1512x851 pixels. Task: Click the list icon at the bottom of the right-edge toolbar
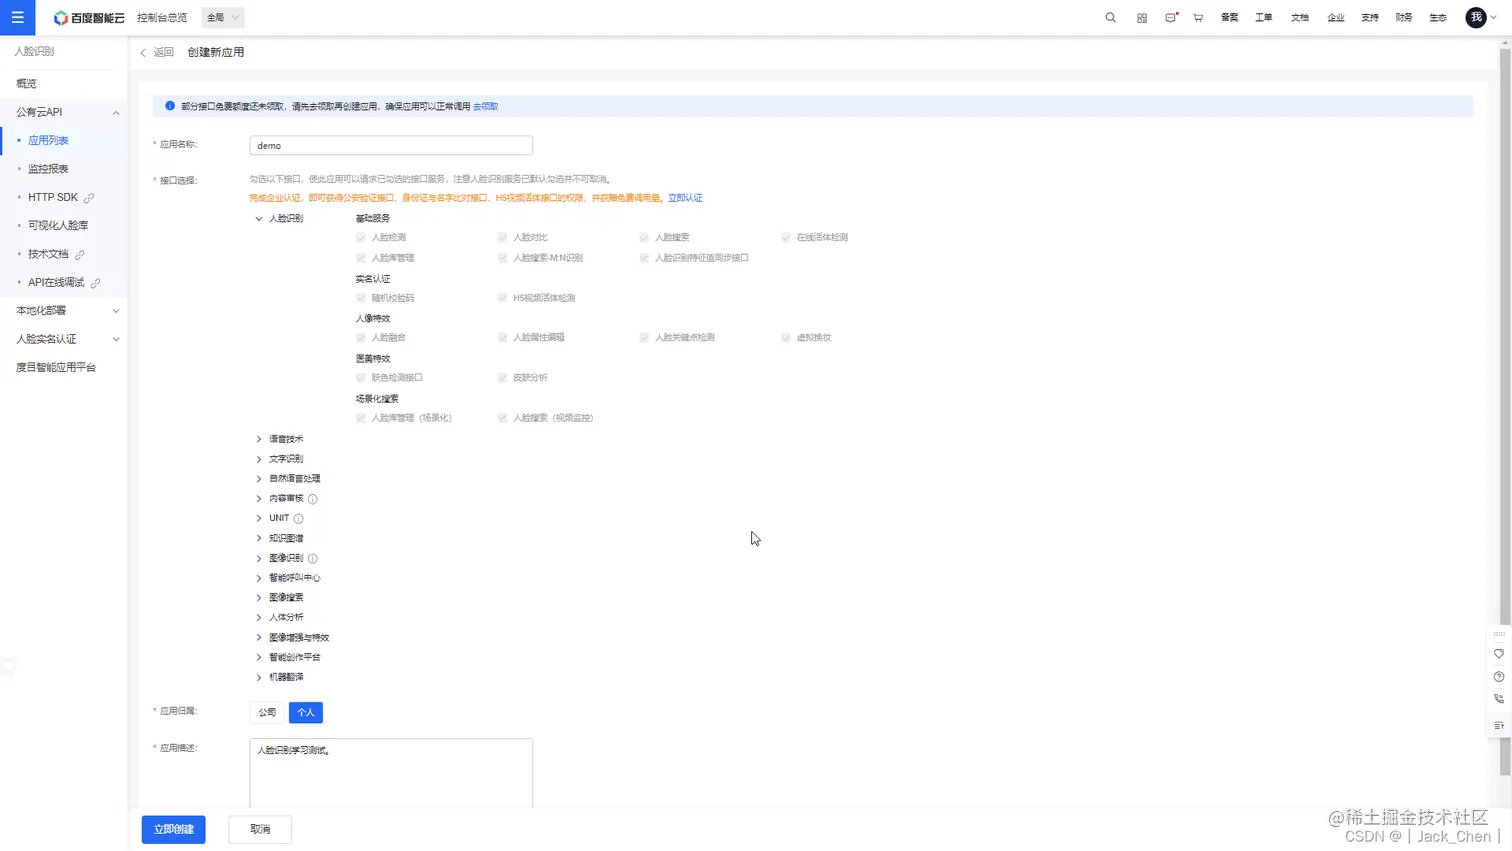(x=1498, y=725)
